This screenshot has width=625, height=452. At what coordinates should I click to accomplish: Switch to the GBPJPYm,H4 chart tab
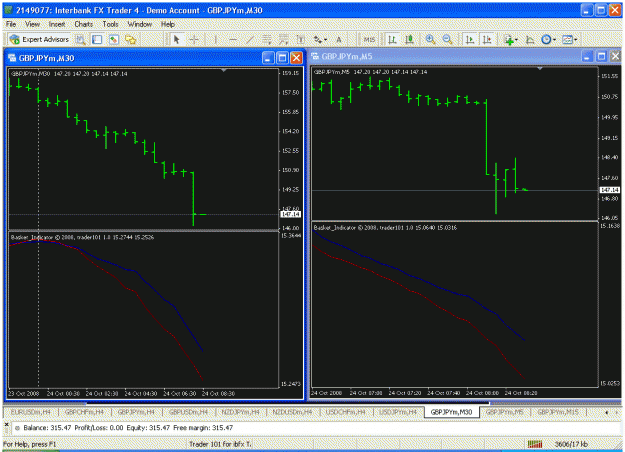tap(136, 412)
